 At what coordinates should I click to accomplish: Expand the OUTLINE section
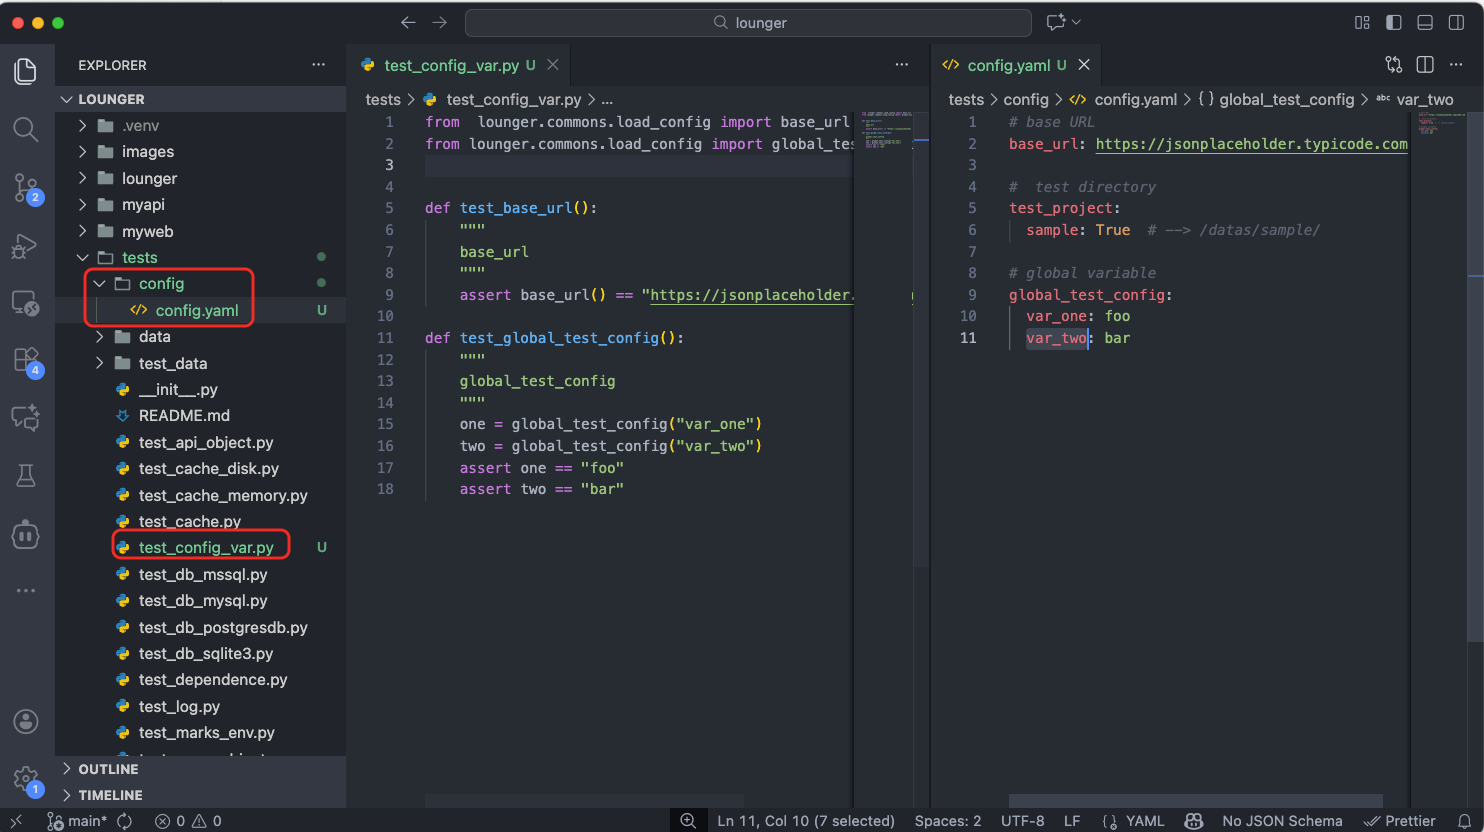point(108,769)
